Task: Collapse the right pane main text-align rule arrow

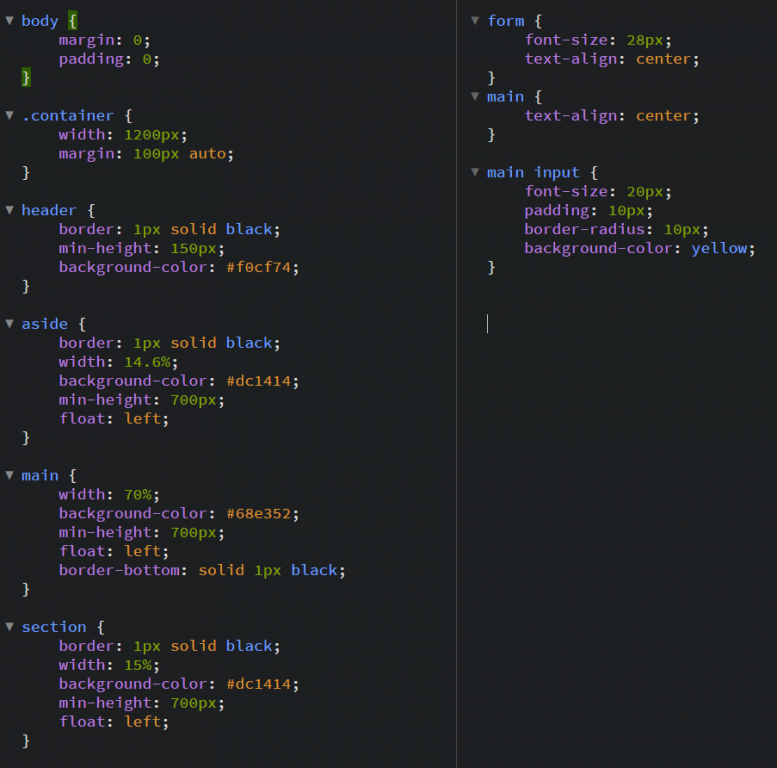Action: click(x=475, y=97)
